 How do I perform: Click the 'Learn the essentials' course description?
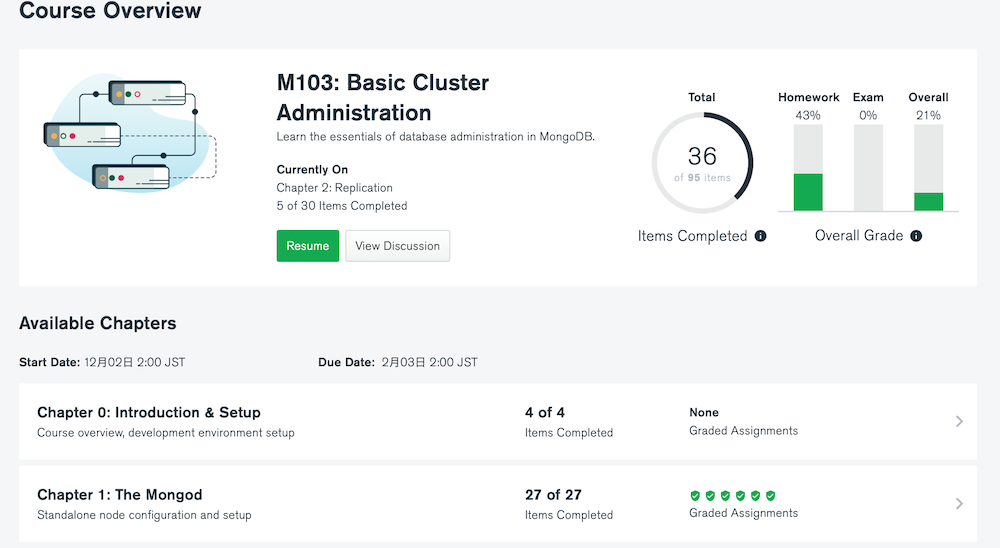pyautogui.click(x=436, y=137)
